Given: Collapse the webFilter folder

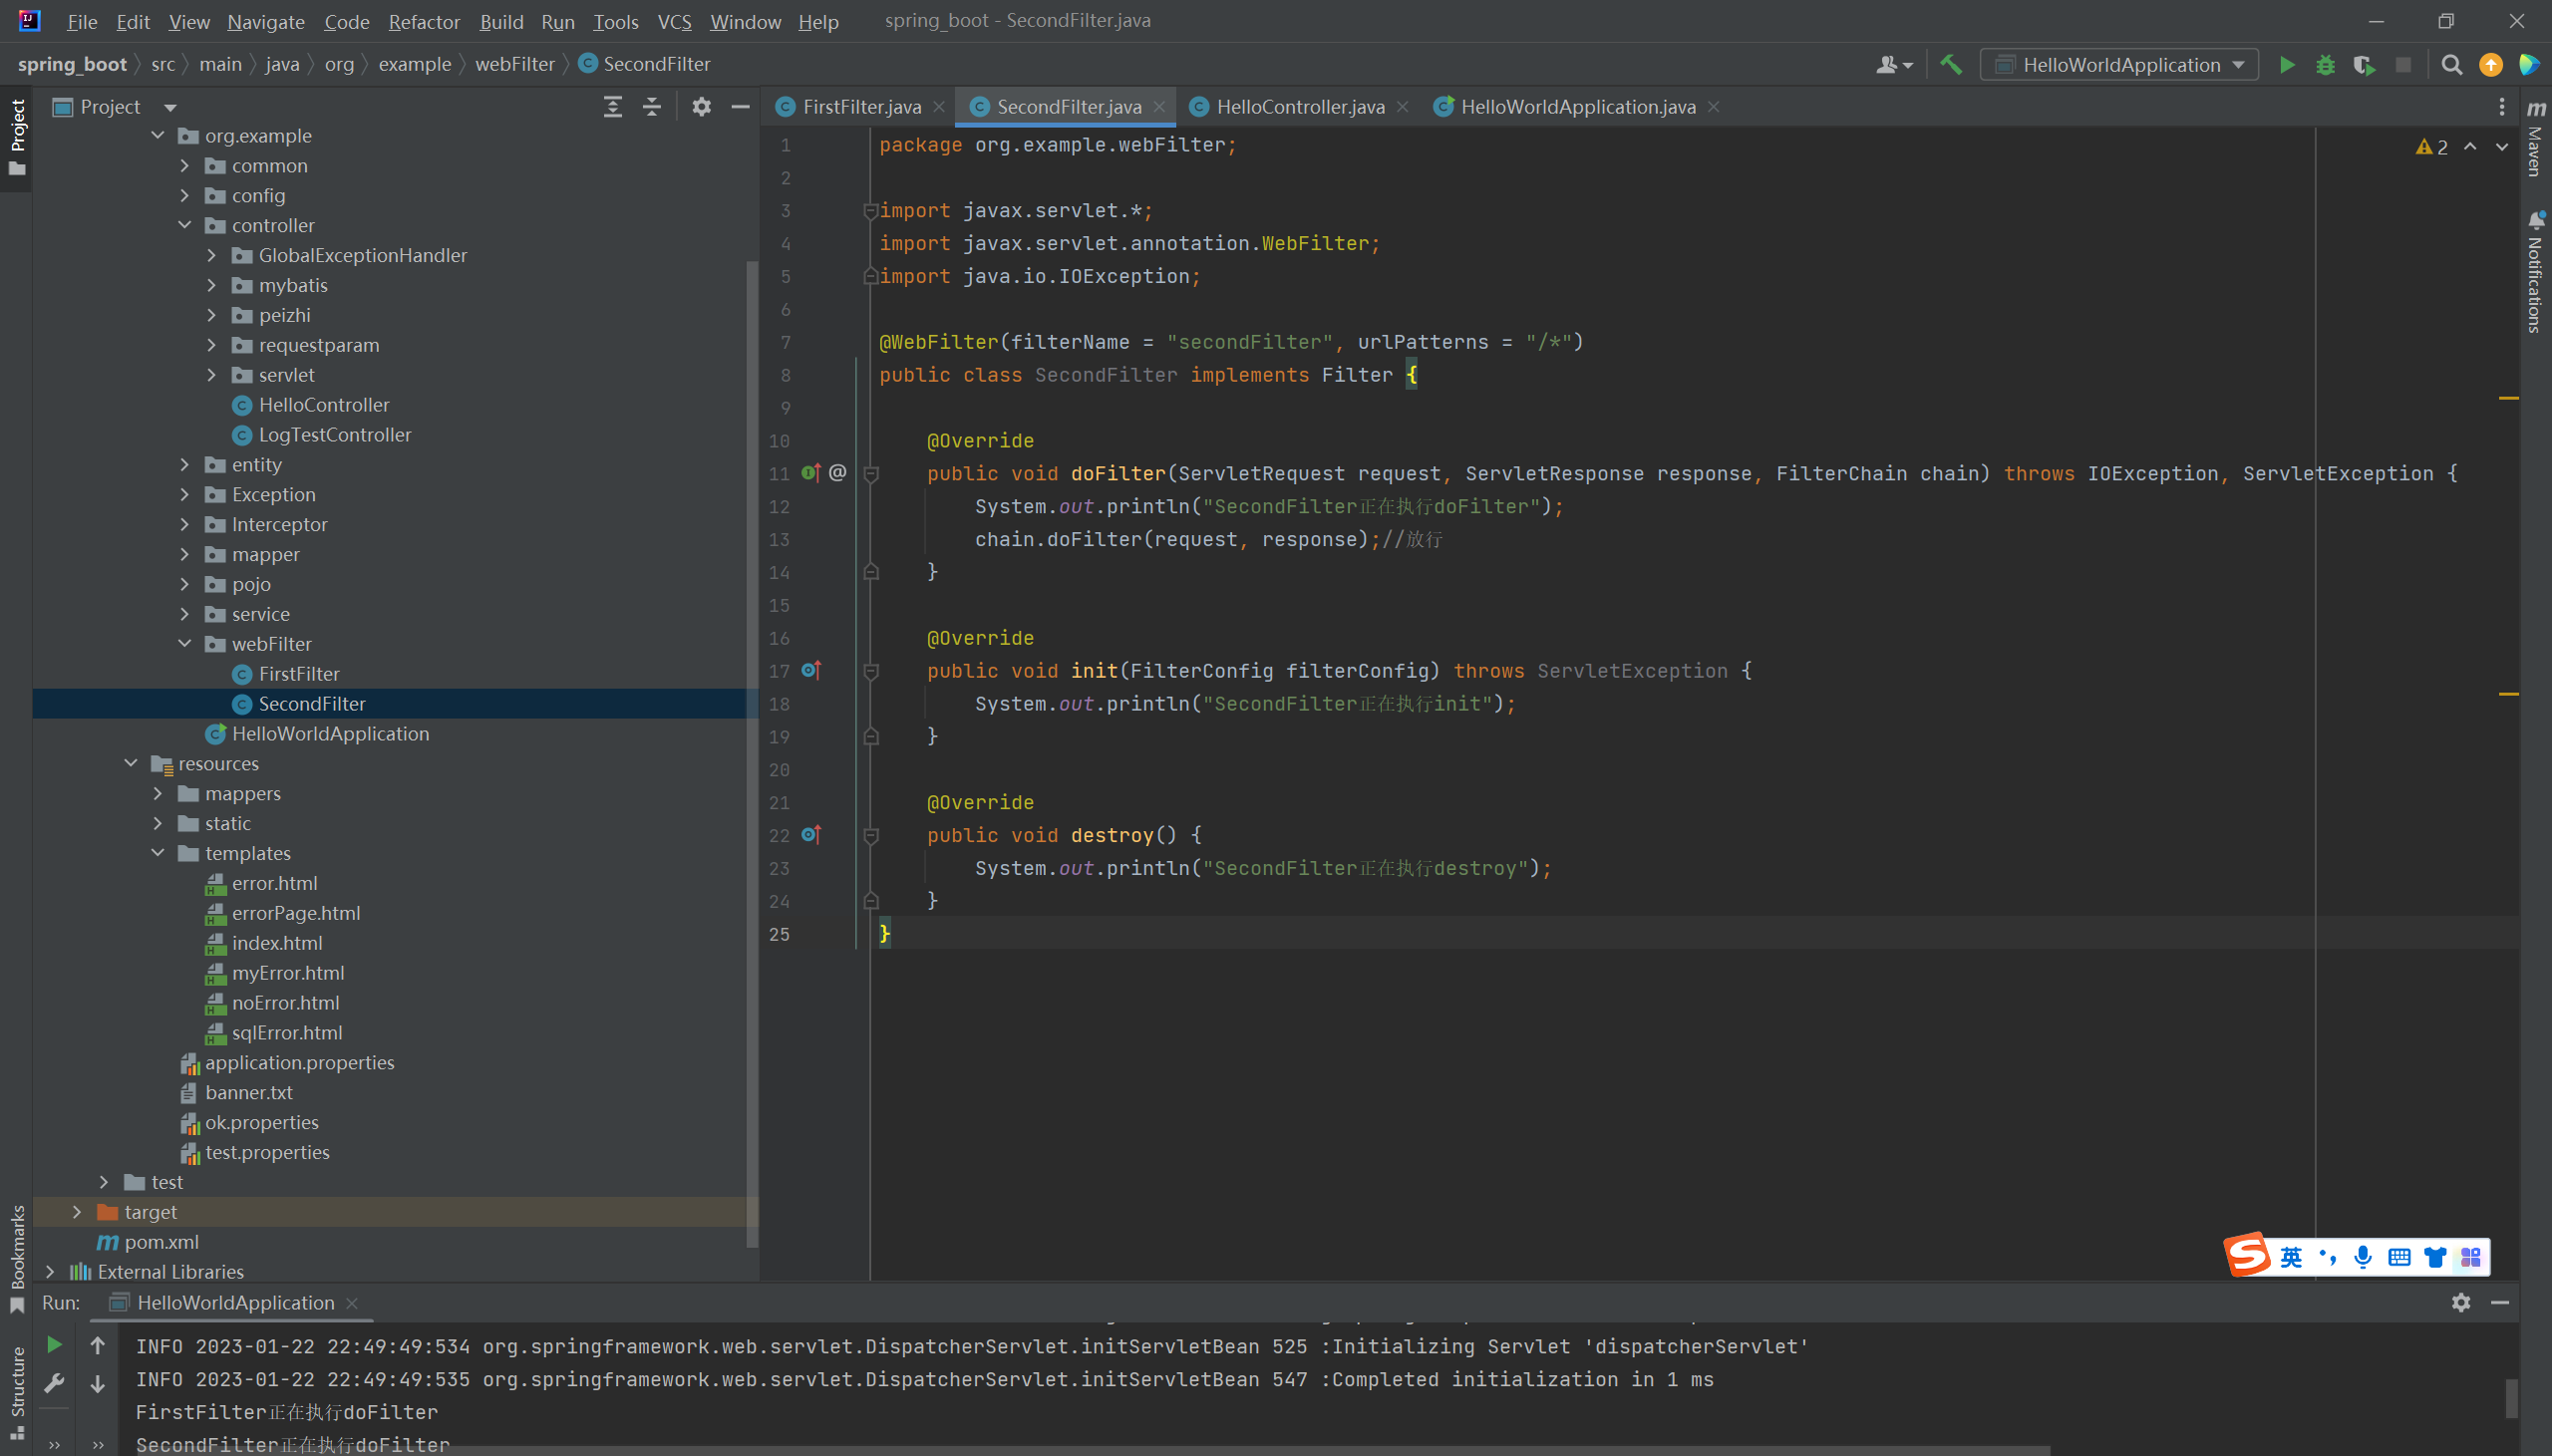Looking at the screenshot, I should [185, 644].
